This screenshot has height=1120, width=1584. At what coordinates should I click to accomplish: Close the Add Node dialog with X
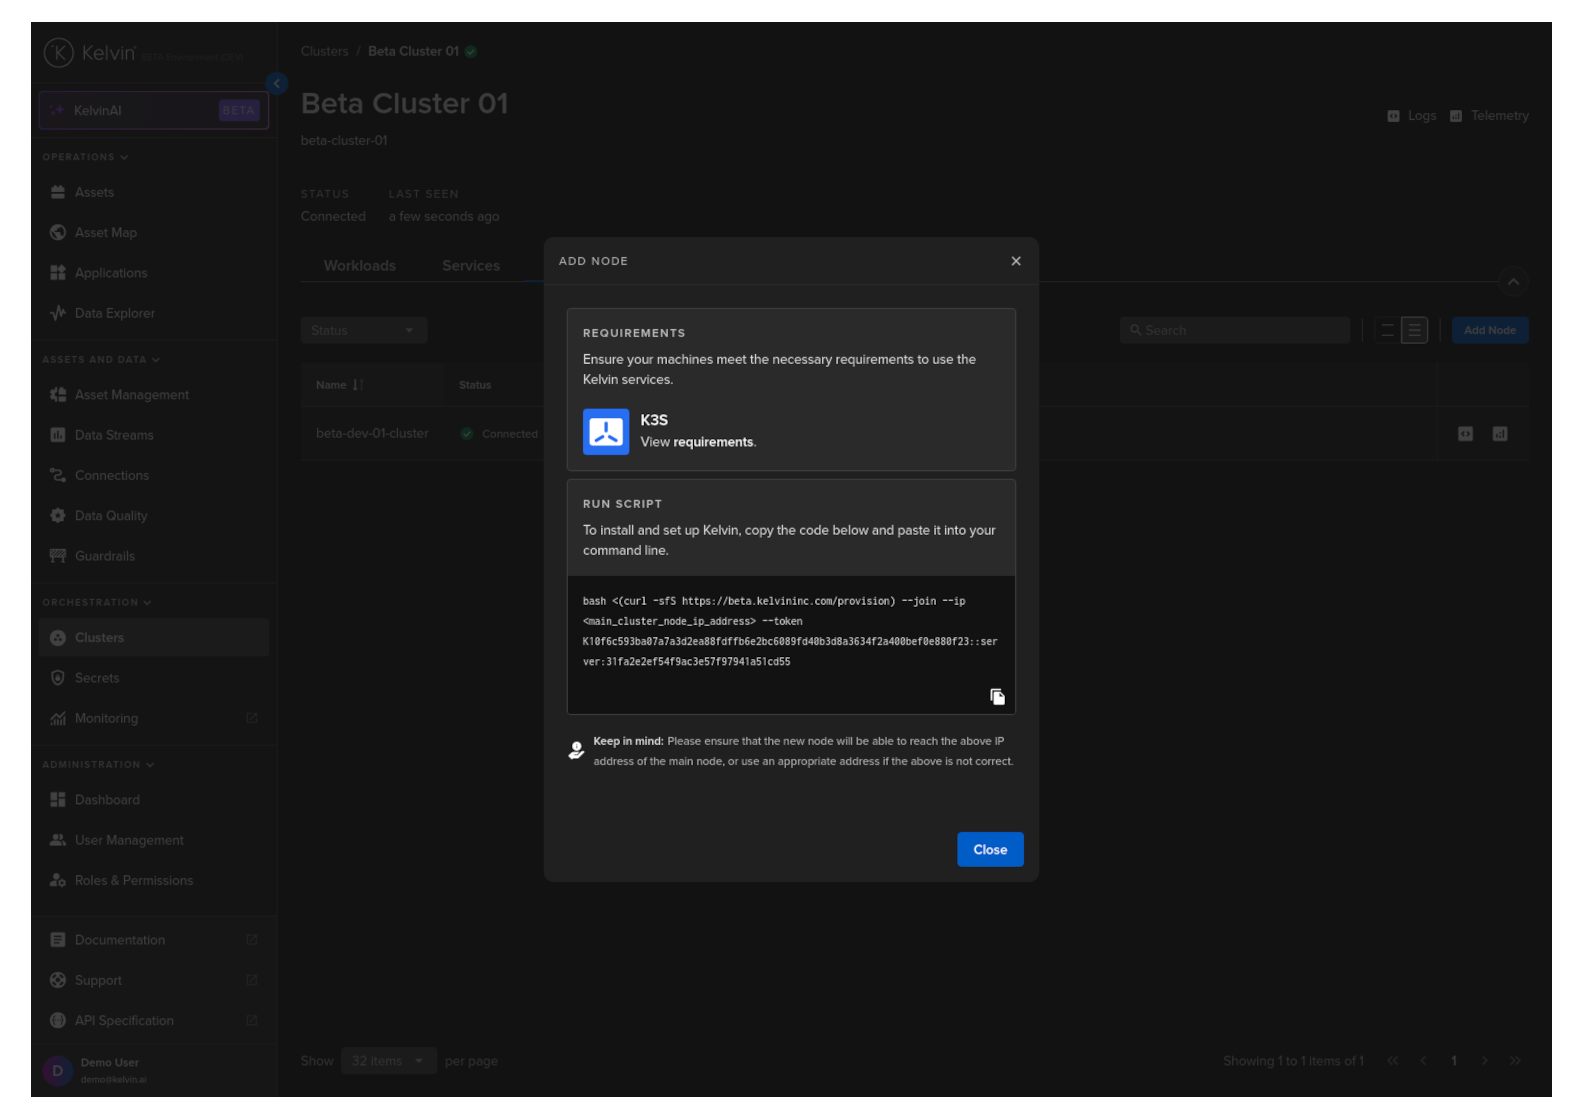[x=1015, y=261]
